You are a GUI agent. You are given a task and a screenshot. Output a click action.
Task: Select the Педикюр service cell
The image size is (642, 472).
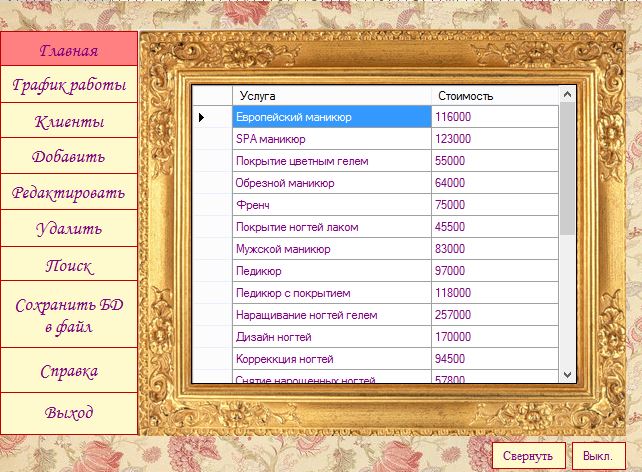(x=332, y=271)
